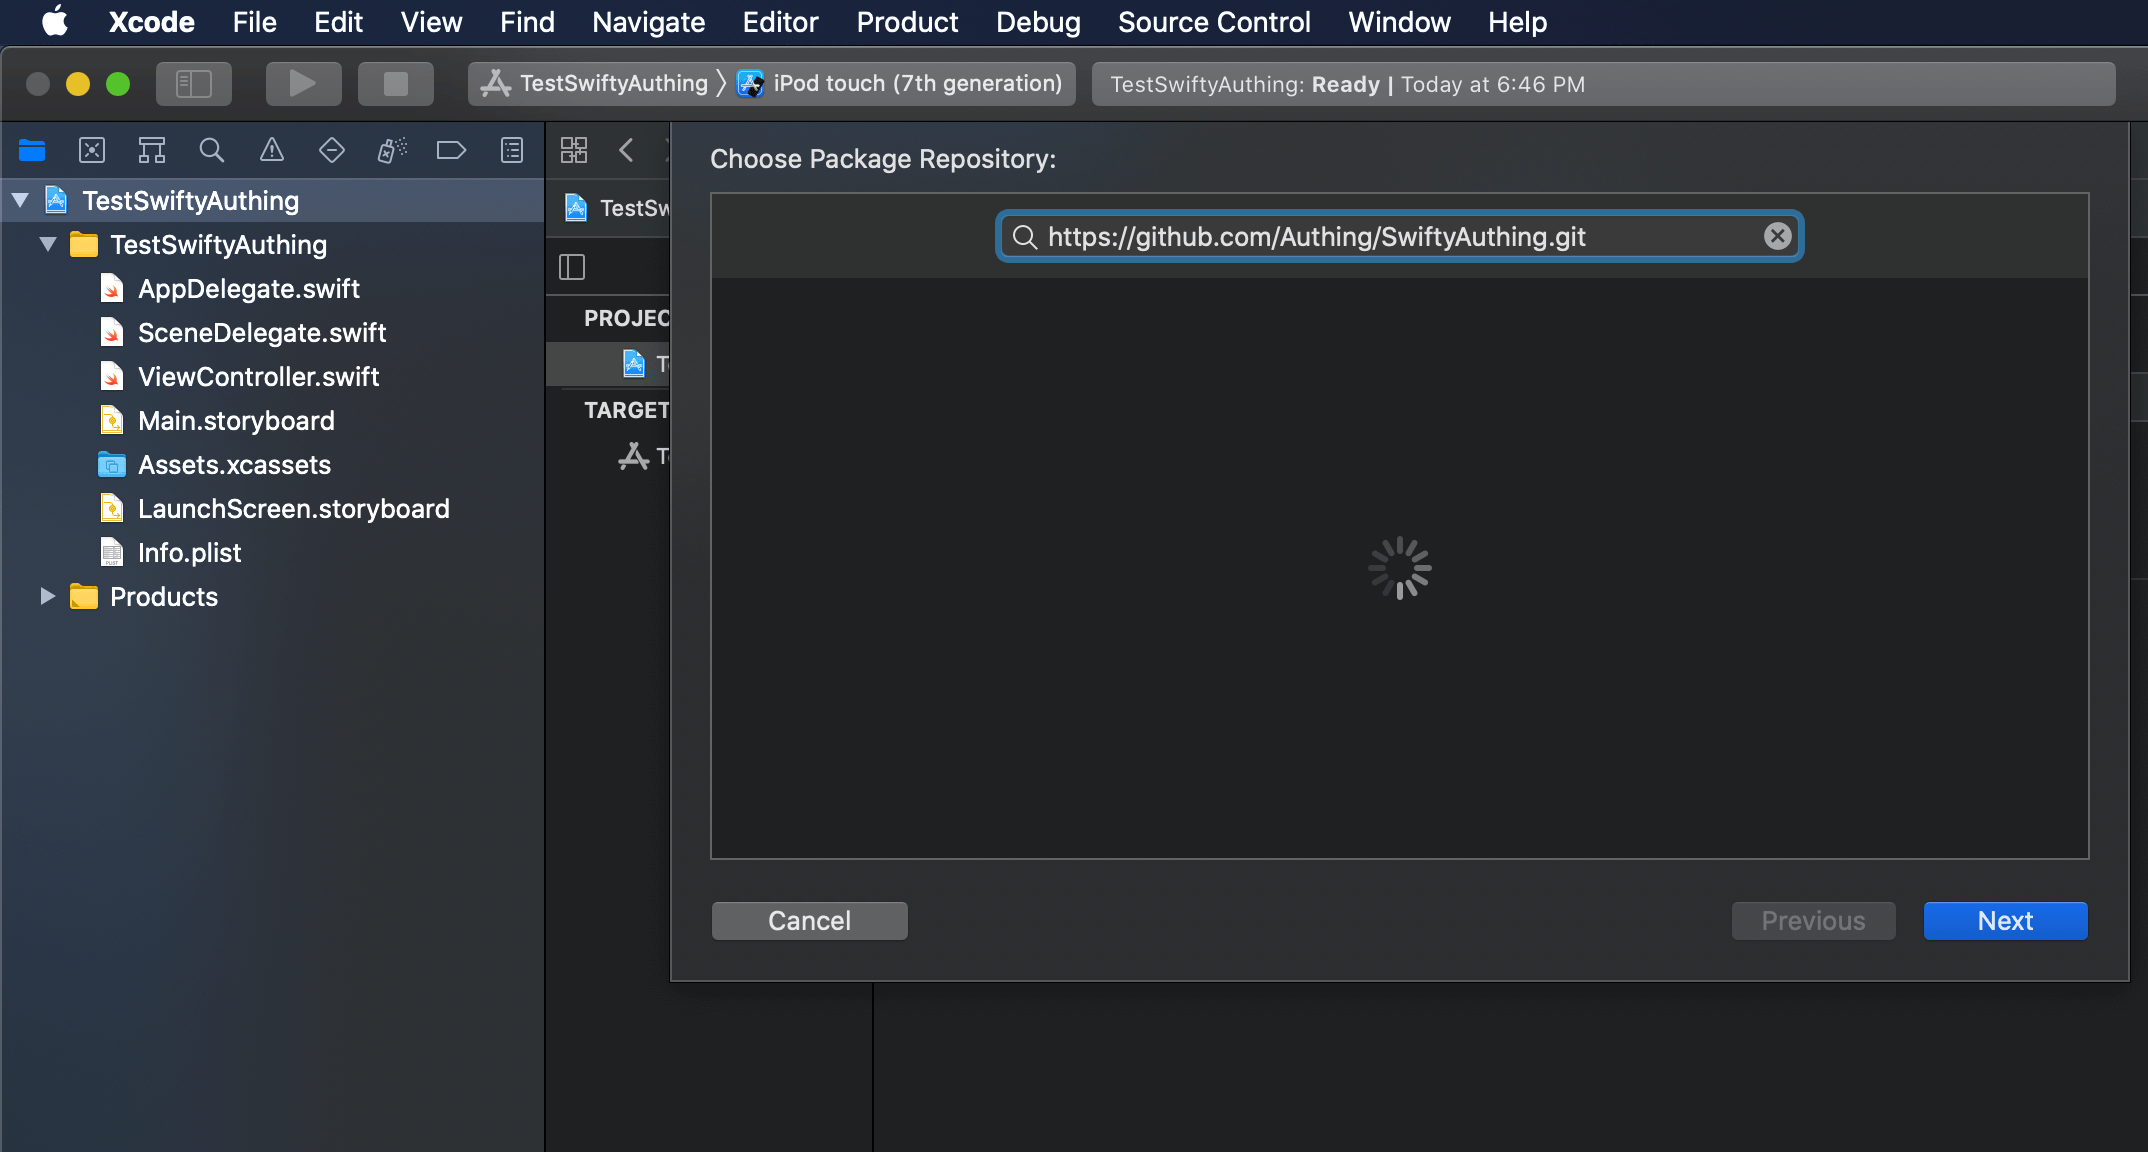The width and height of the screenshot is (2148, 1152).
Task: Clear the repository URL search field
Action: click(1777, 236)
